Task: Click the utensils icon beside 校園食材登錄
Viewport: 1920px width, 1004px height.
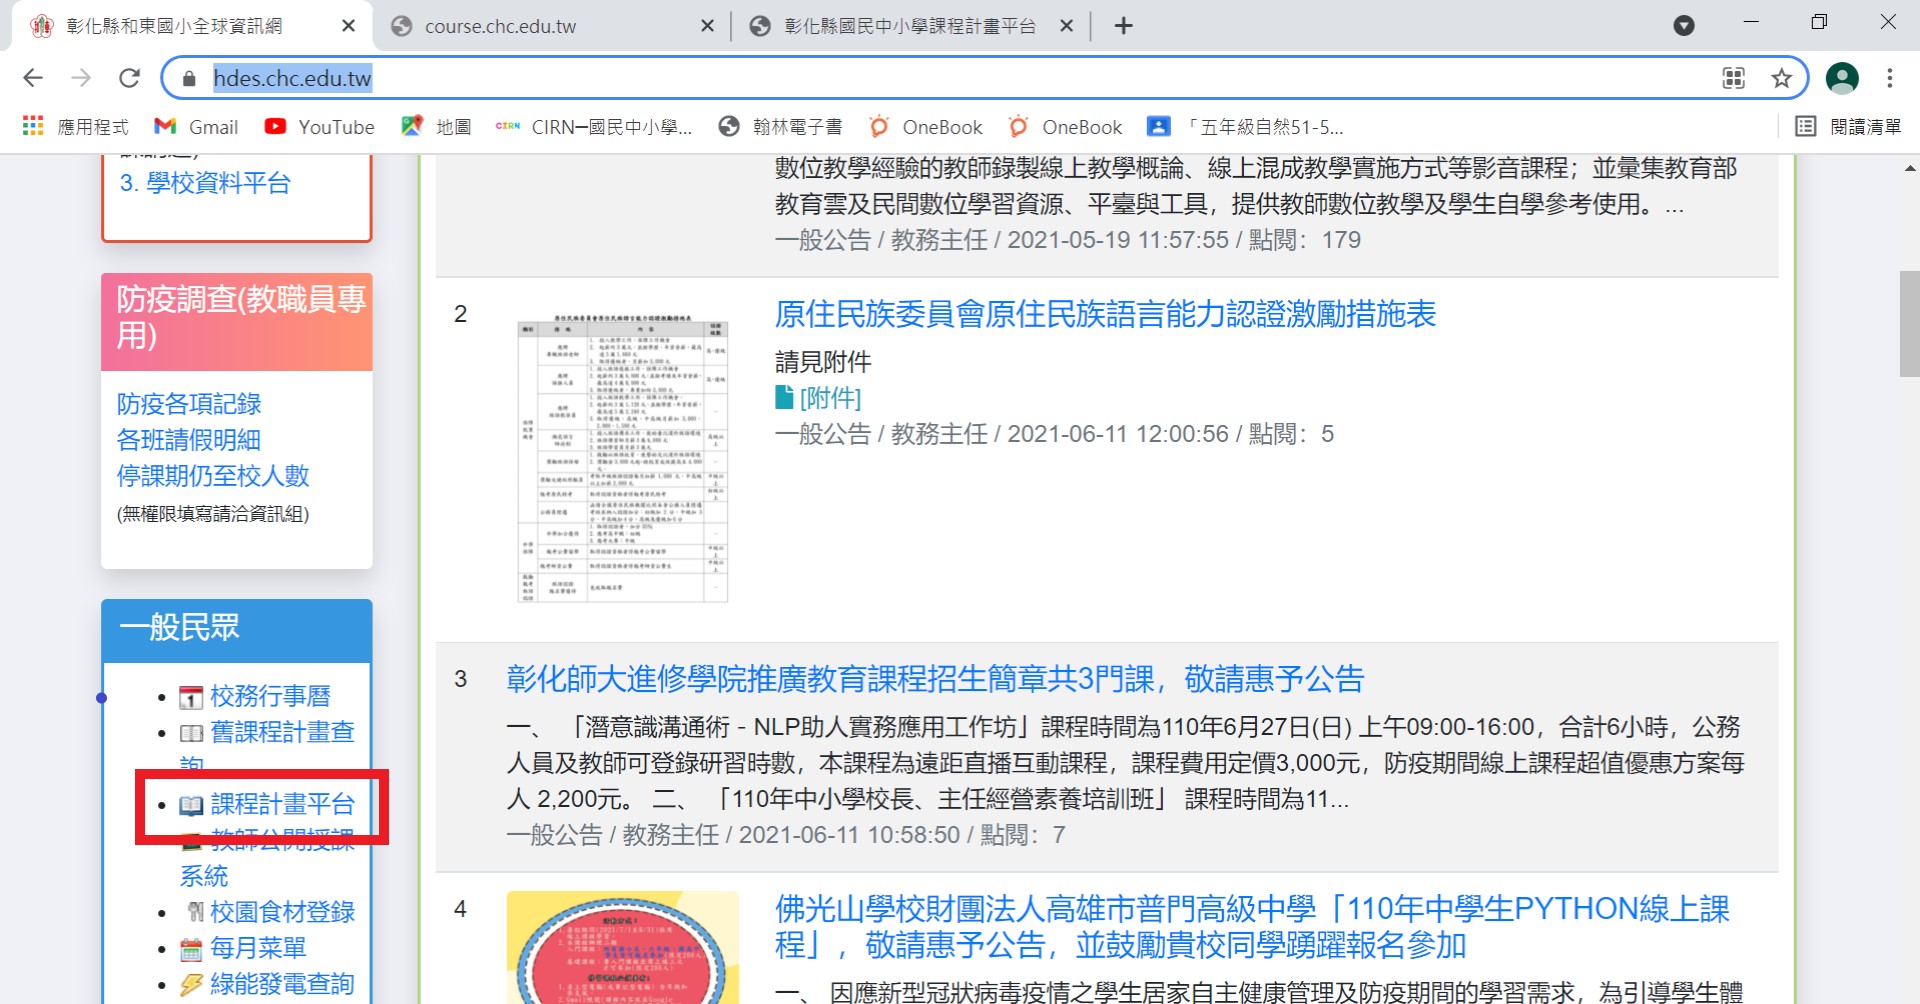Action: pos(195,912)
